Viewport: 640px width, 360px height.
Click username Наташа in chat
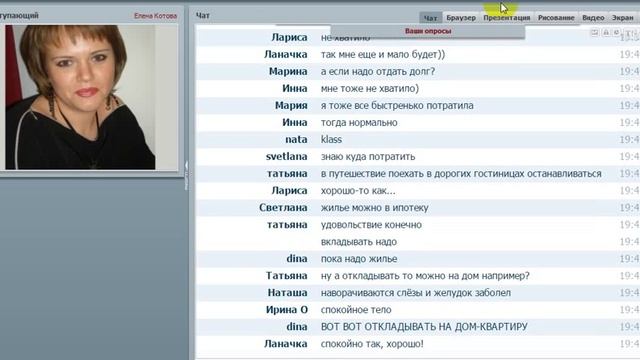[x=287, y=293]
